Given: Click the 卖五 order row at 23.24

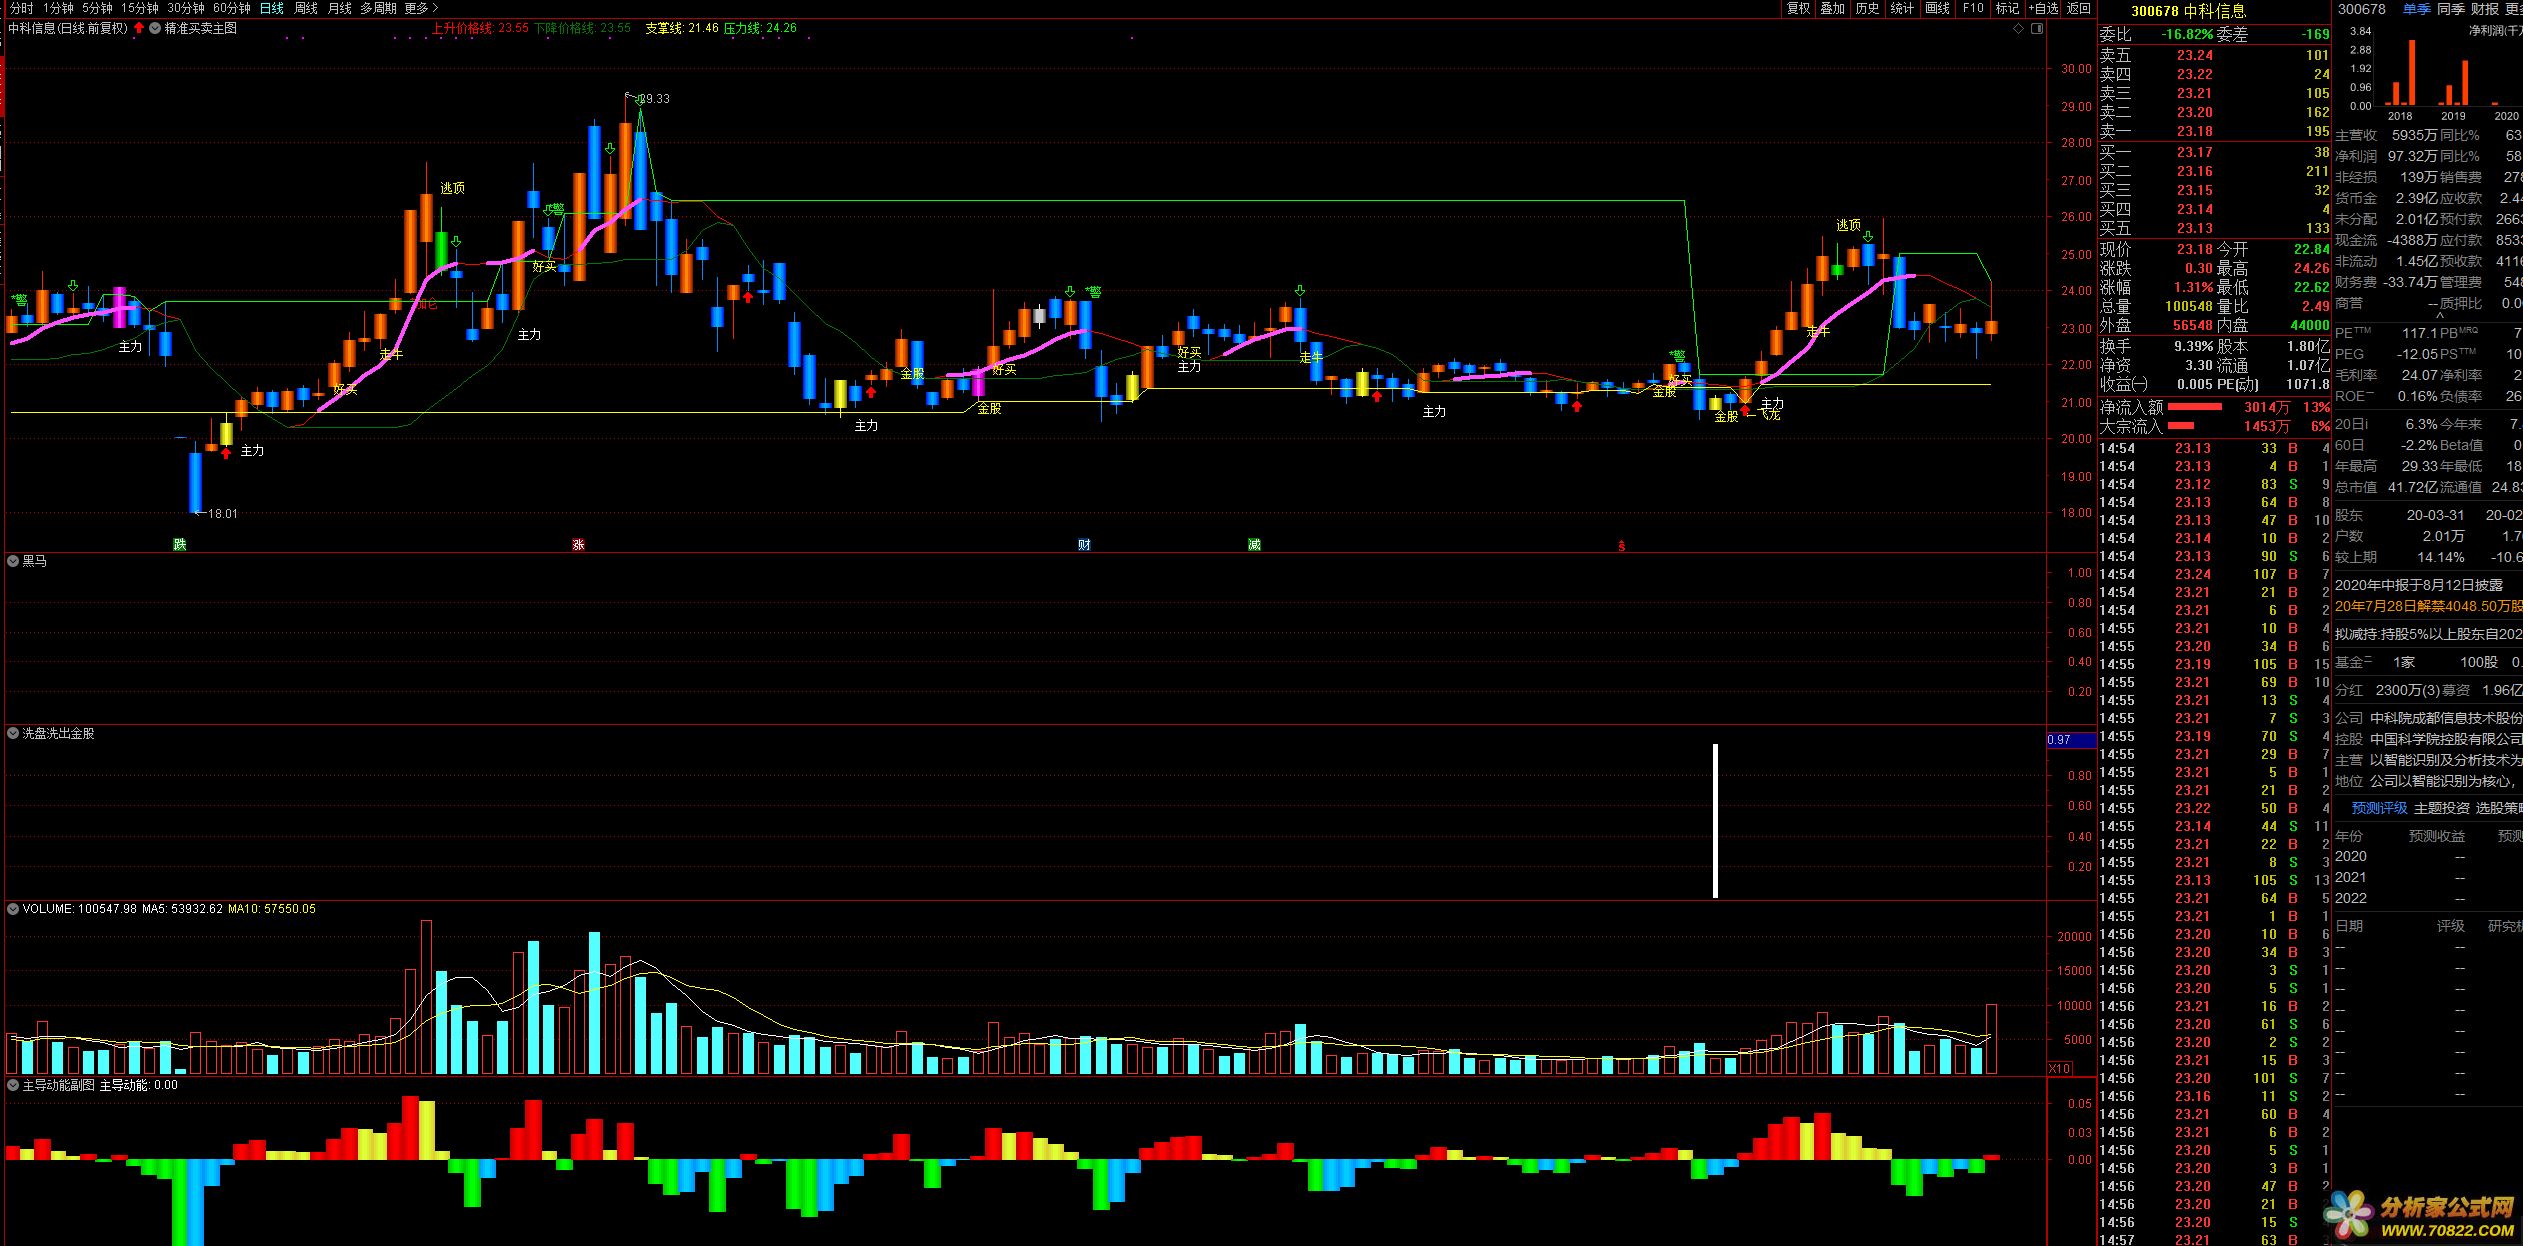Looking at the screenshot, I should tap(2214, 56).
